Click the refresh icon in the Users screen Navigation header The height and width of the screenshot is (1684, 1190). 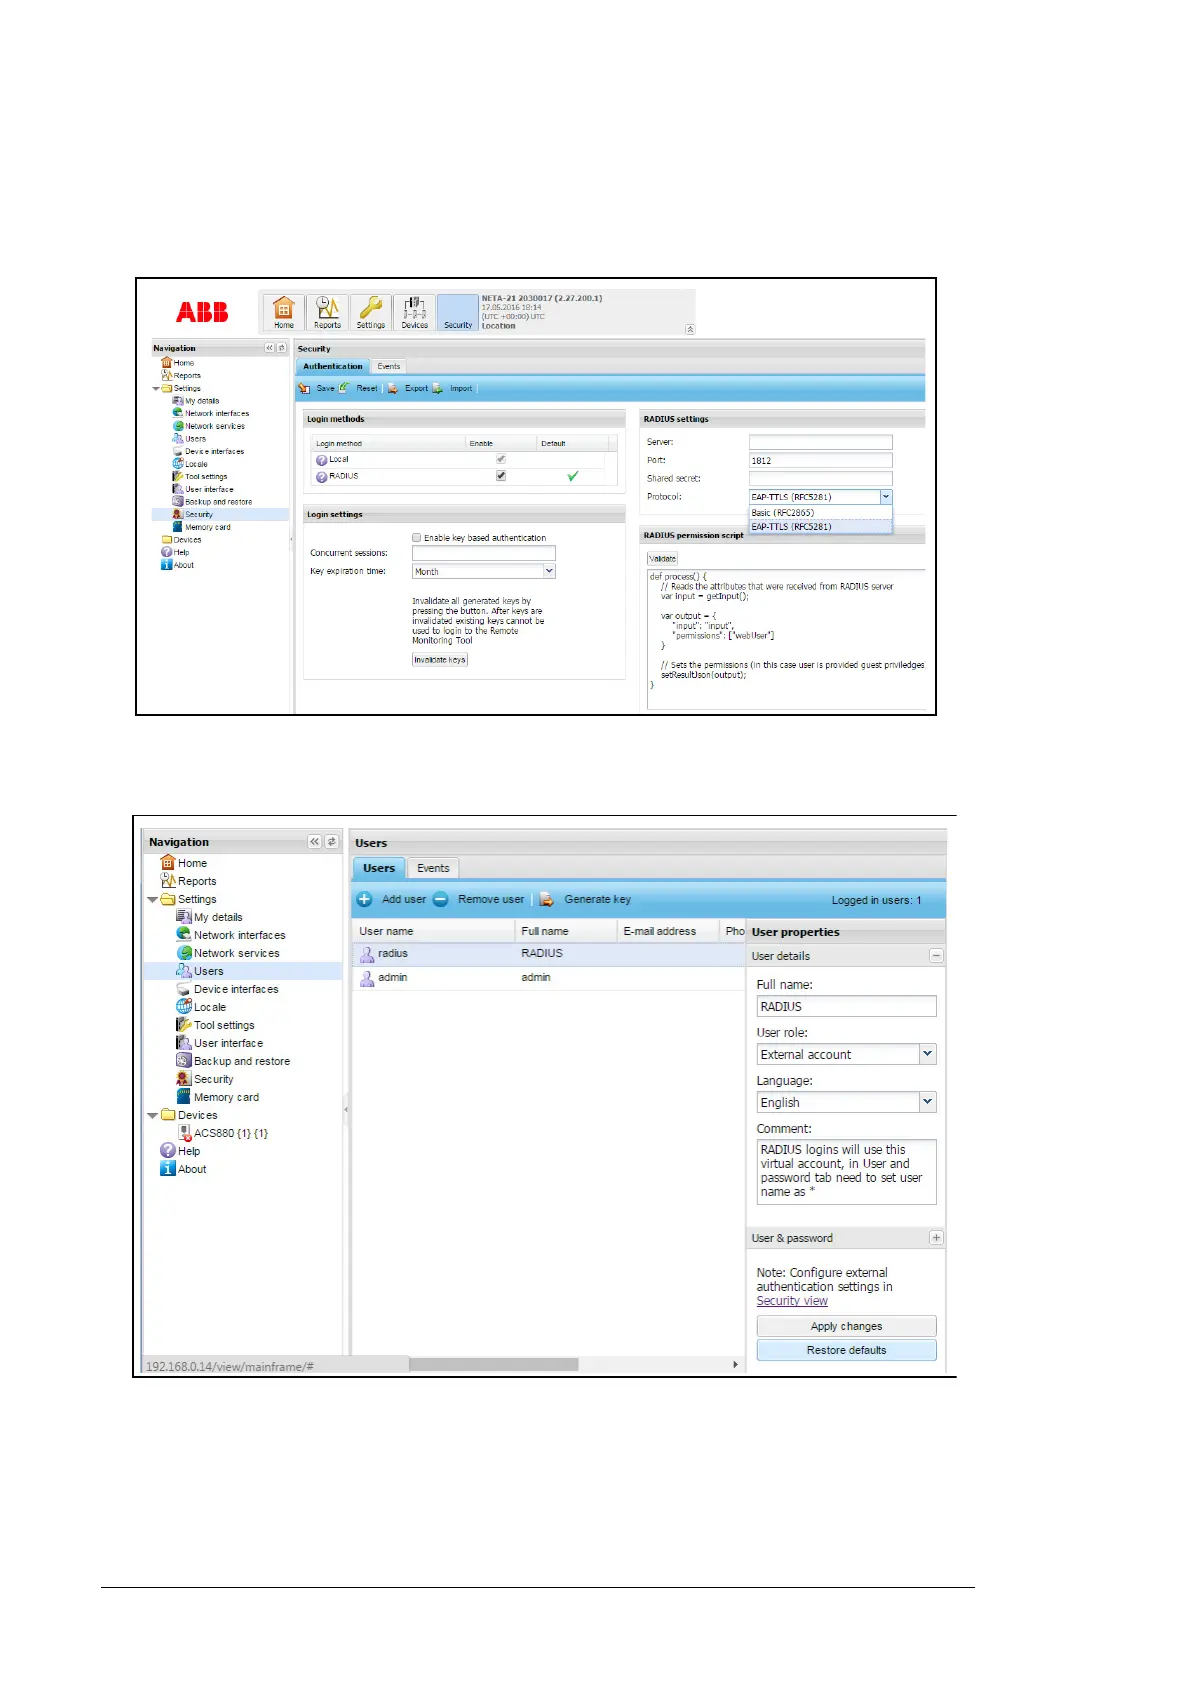(331, 842)
